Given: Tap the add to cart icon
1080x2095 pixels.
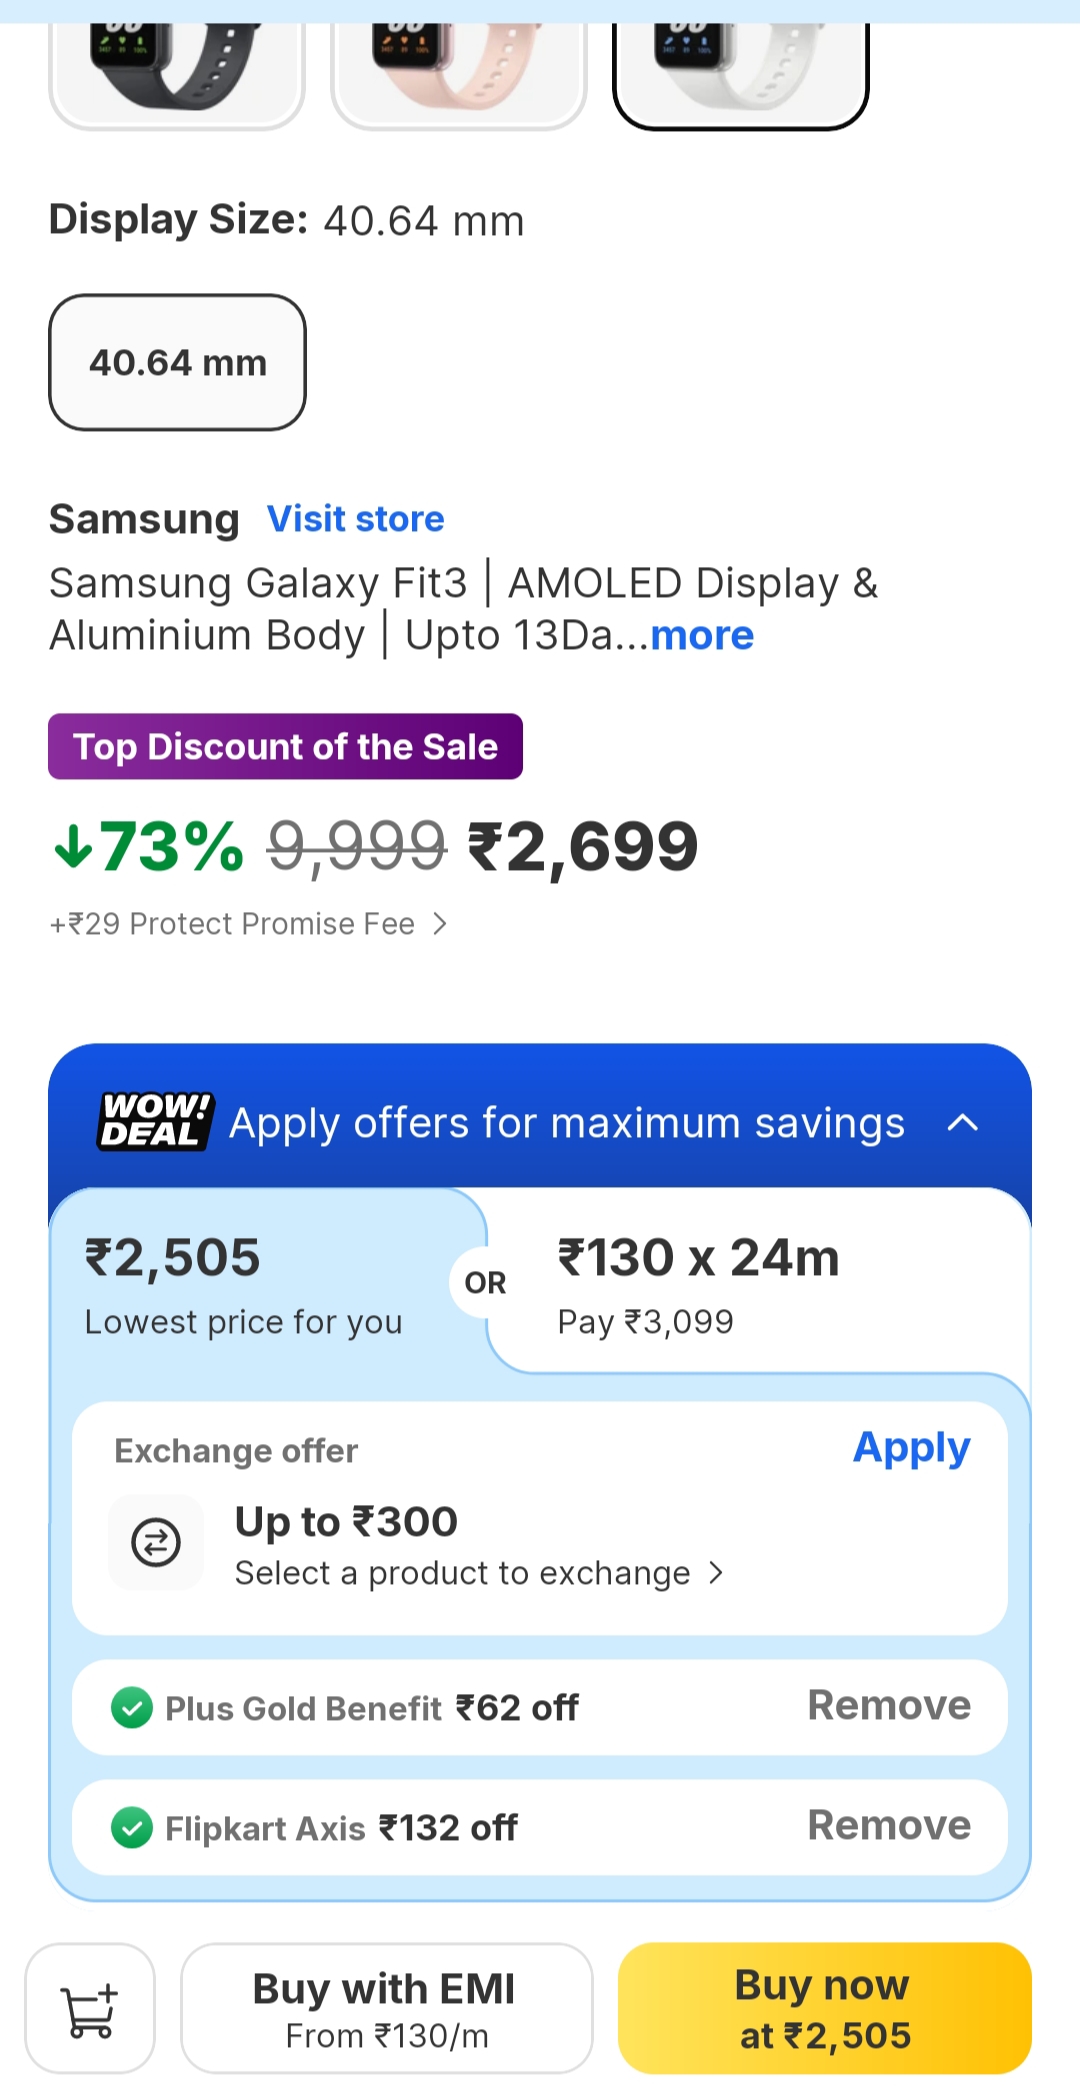Looking at the screenshot, I should tap(90, 2009).
